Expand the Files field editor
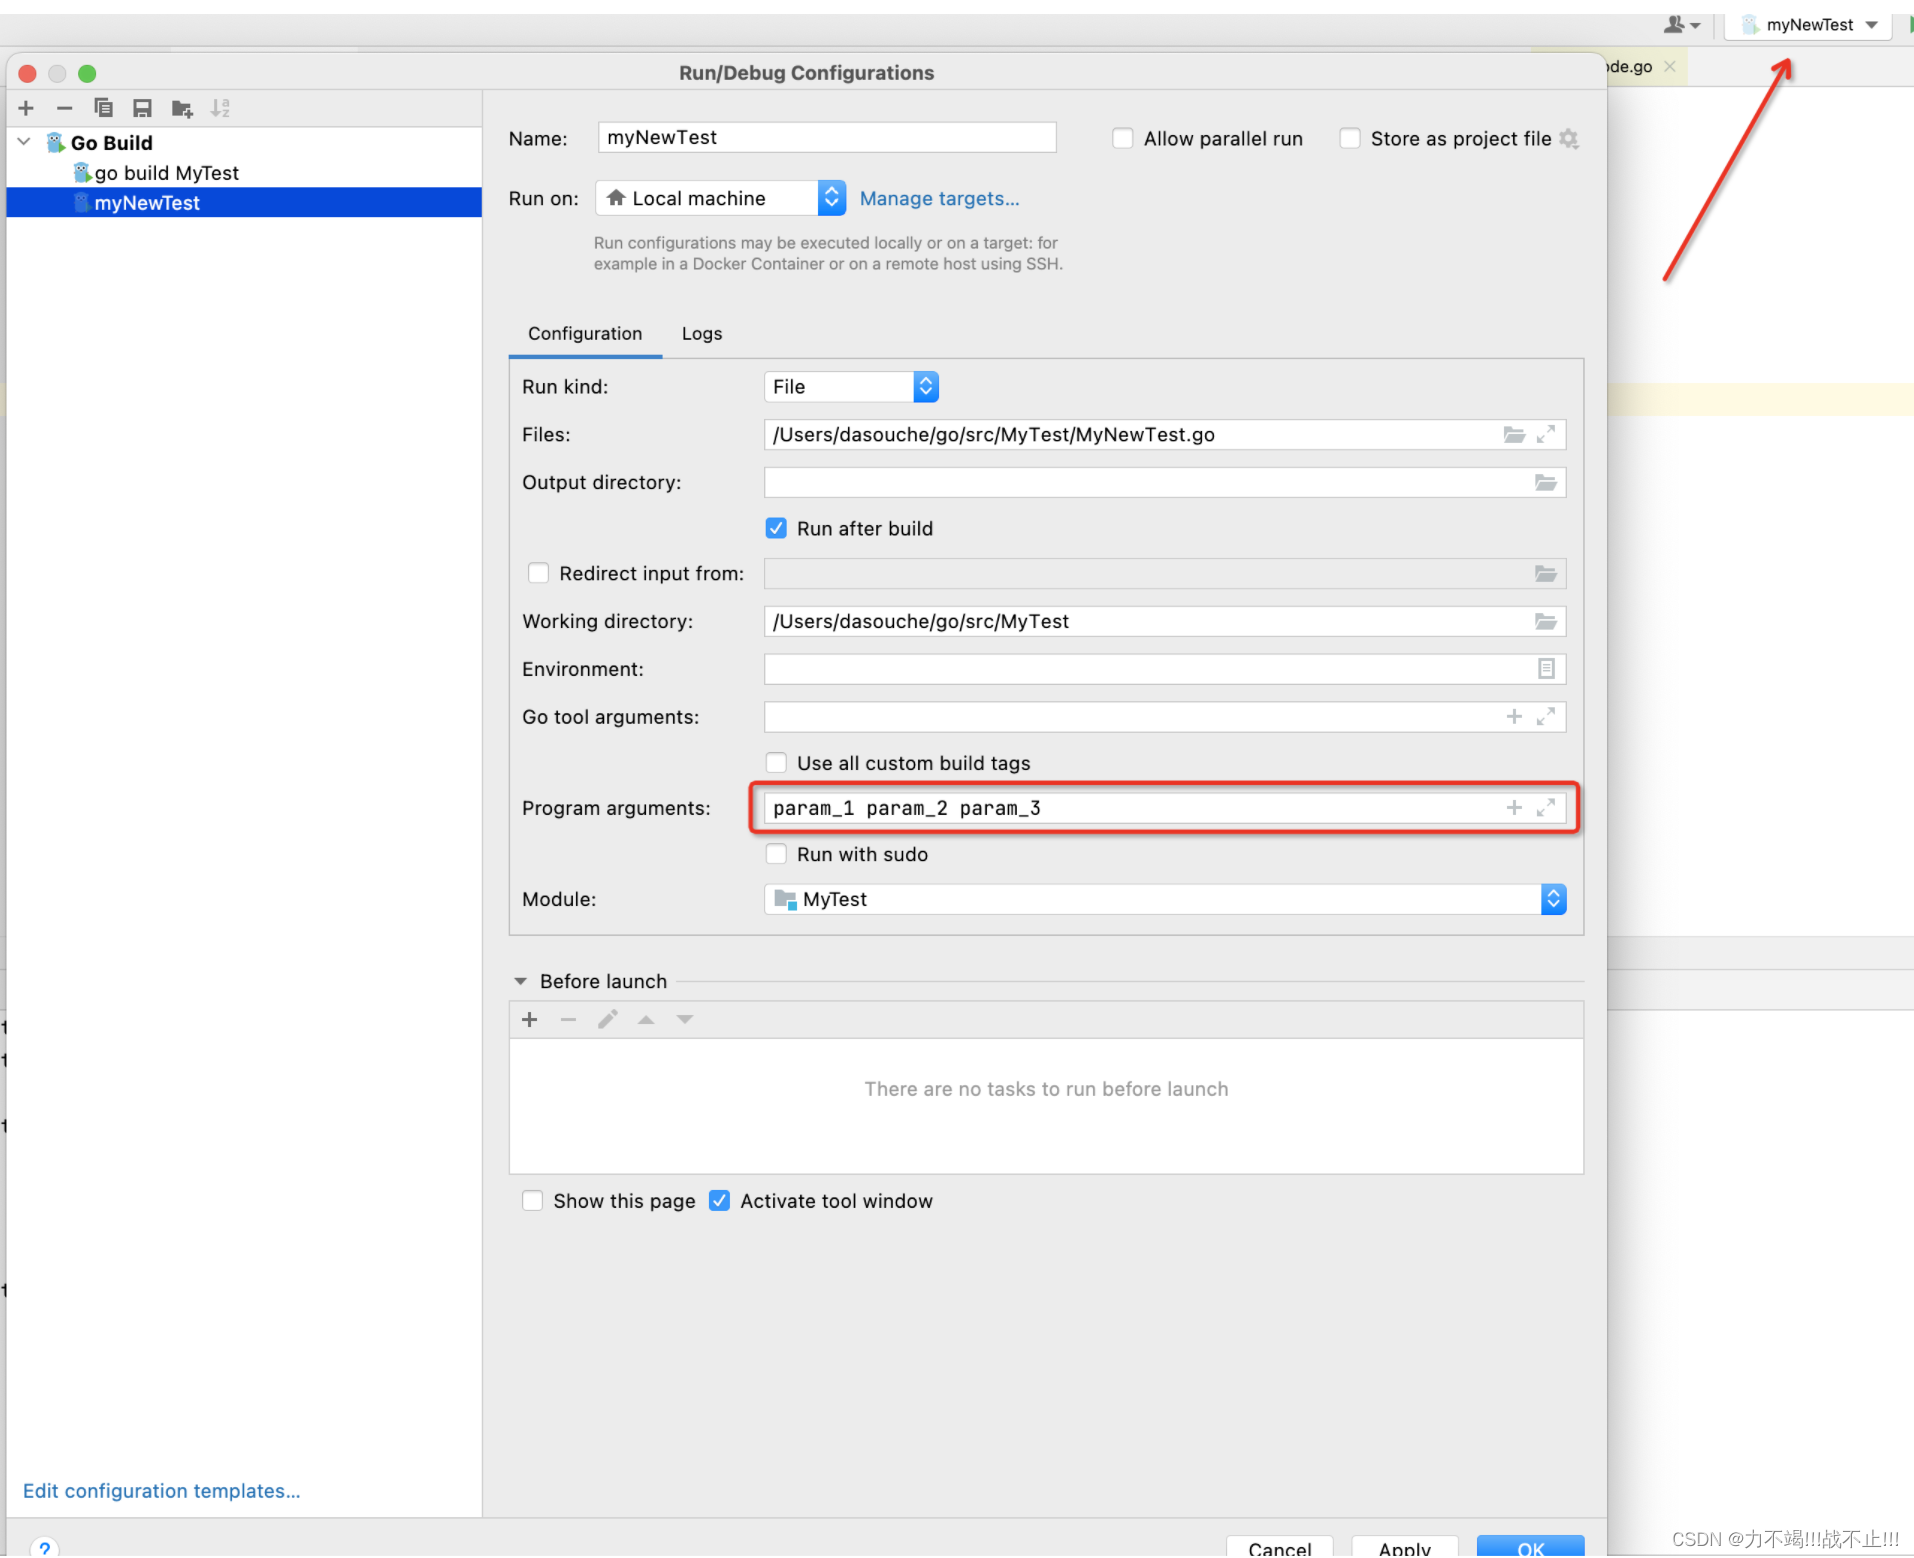The height and width of the screenshot is (1558, 1914). (x=1546, y=435)
